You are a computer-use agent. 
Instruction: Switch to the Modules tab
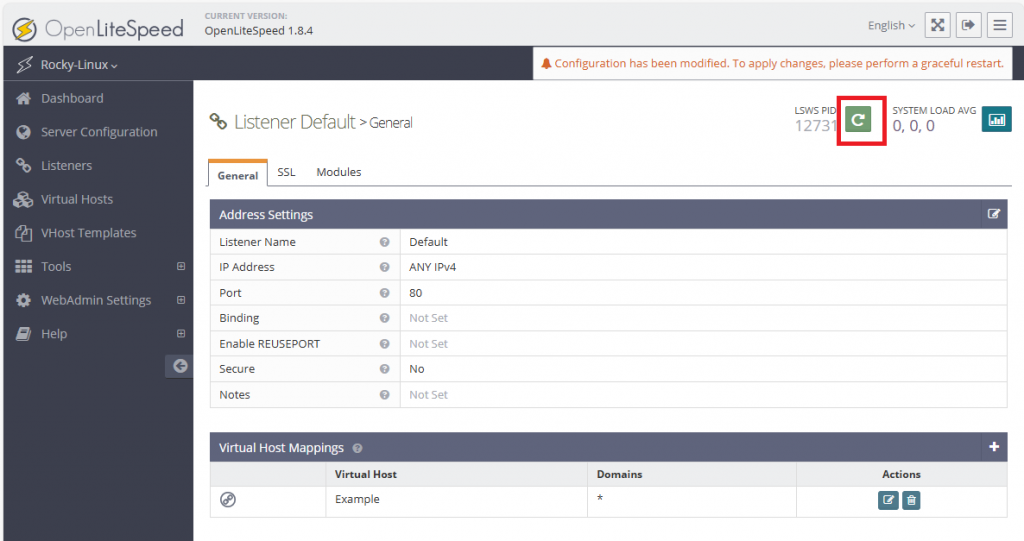(339, 172)
